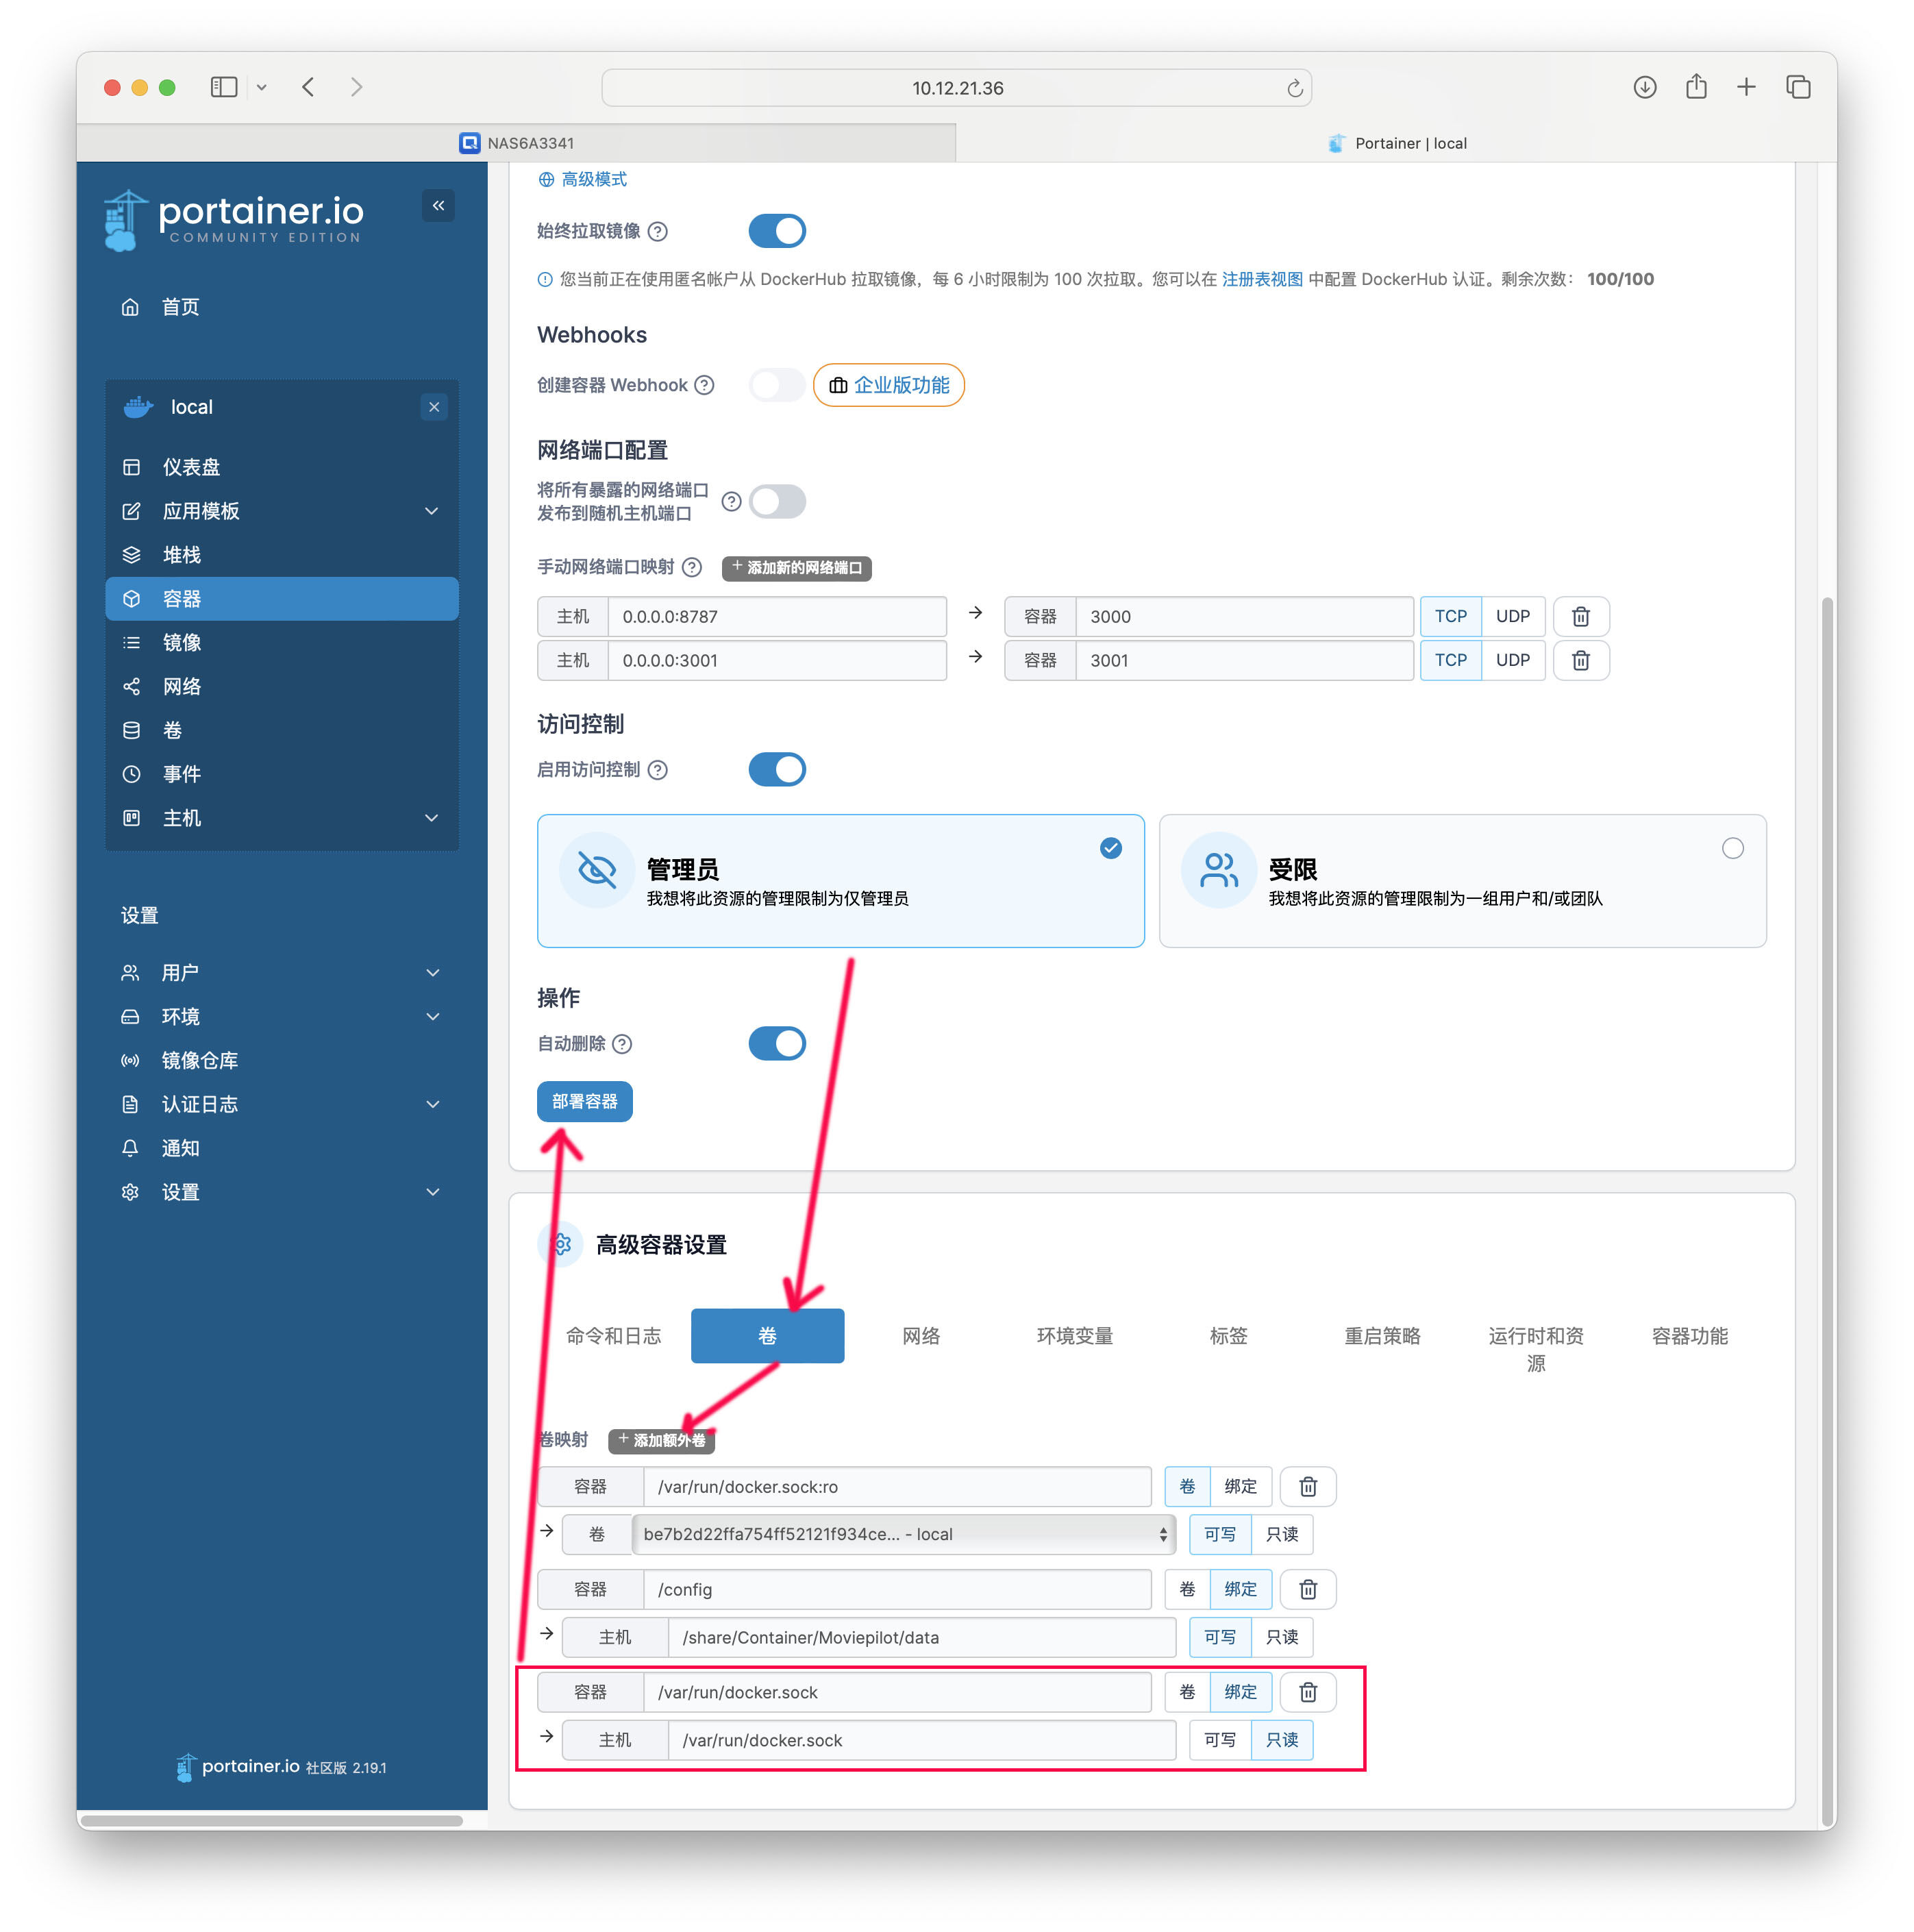The height and width of the screenshot is (1932, 1914).
Task: Switch to the NAS6A3341 browser tab
Action: coord(516,143)
